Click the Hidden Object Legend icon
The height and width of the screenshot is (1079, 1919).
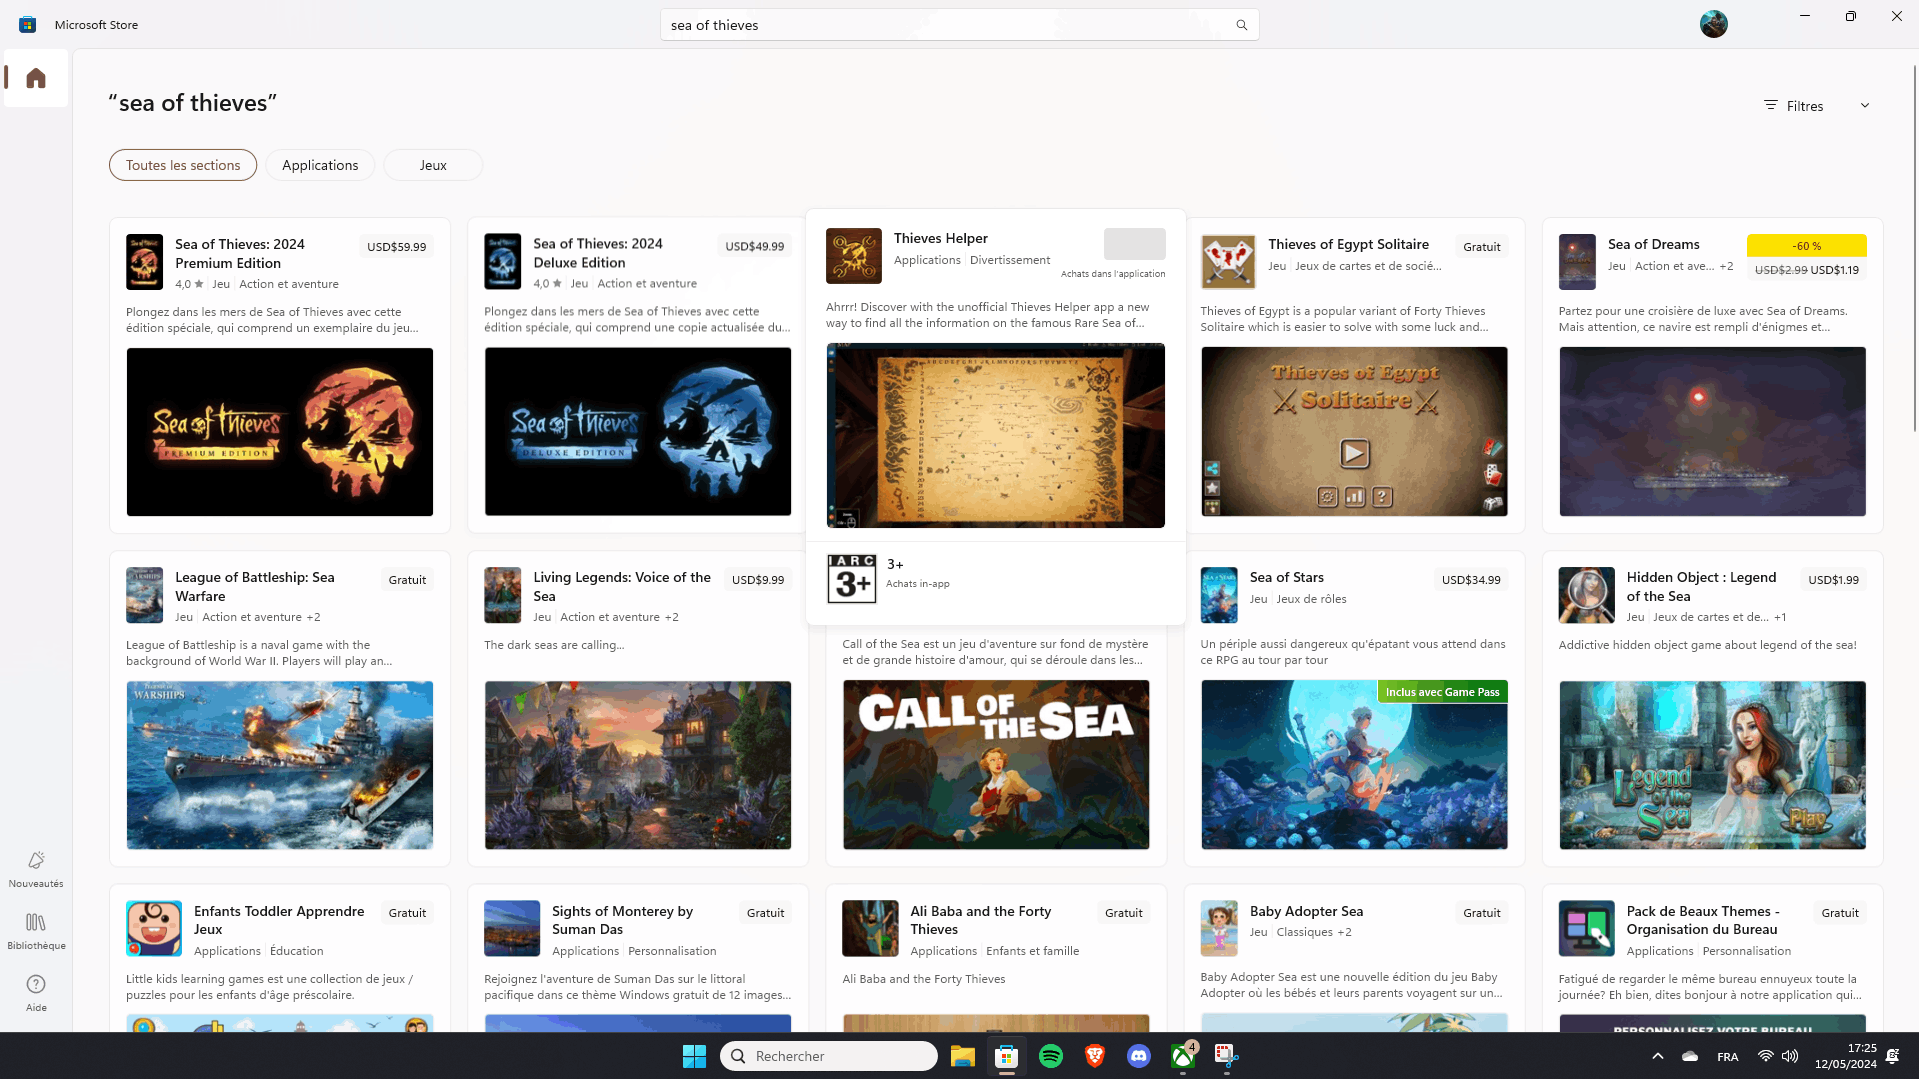1586,595
